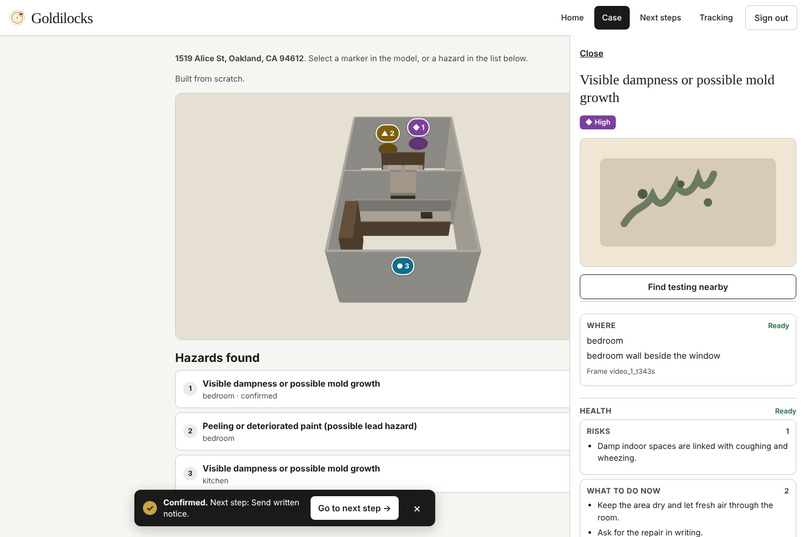Click the High severity badge
This screenshot has height=537, width=806.
[x=598, y=122]
